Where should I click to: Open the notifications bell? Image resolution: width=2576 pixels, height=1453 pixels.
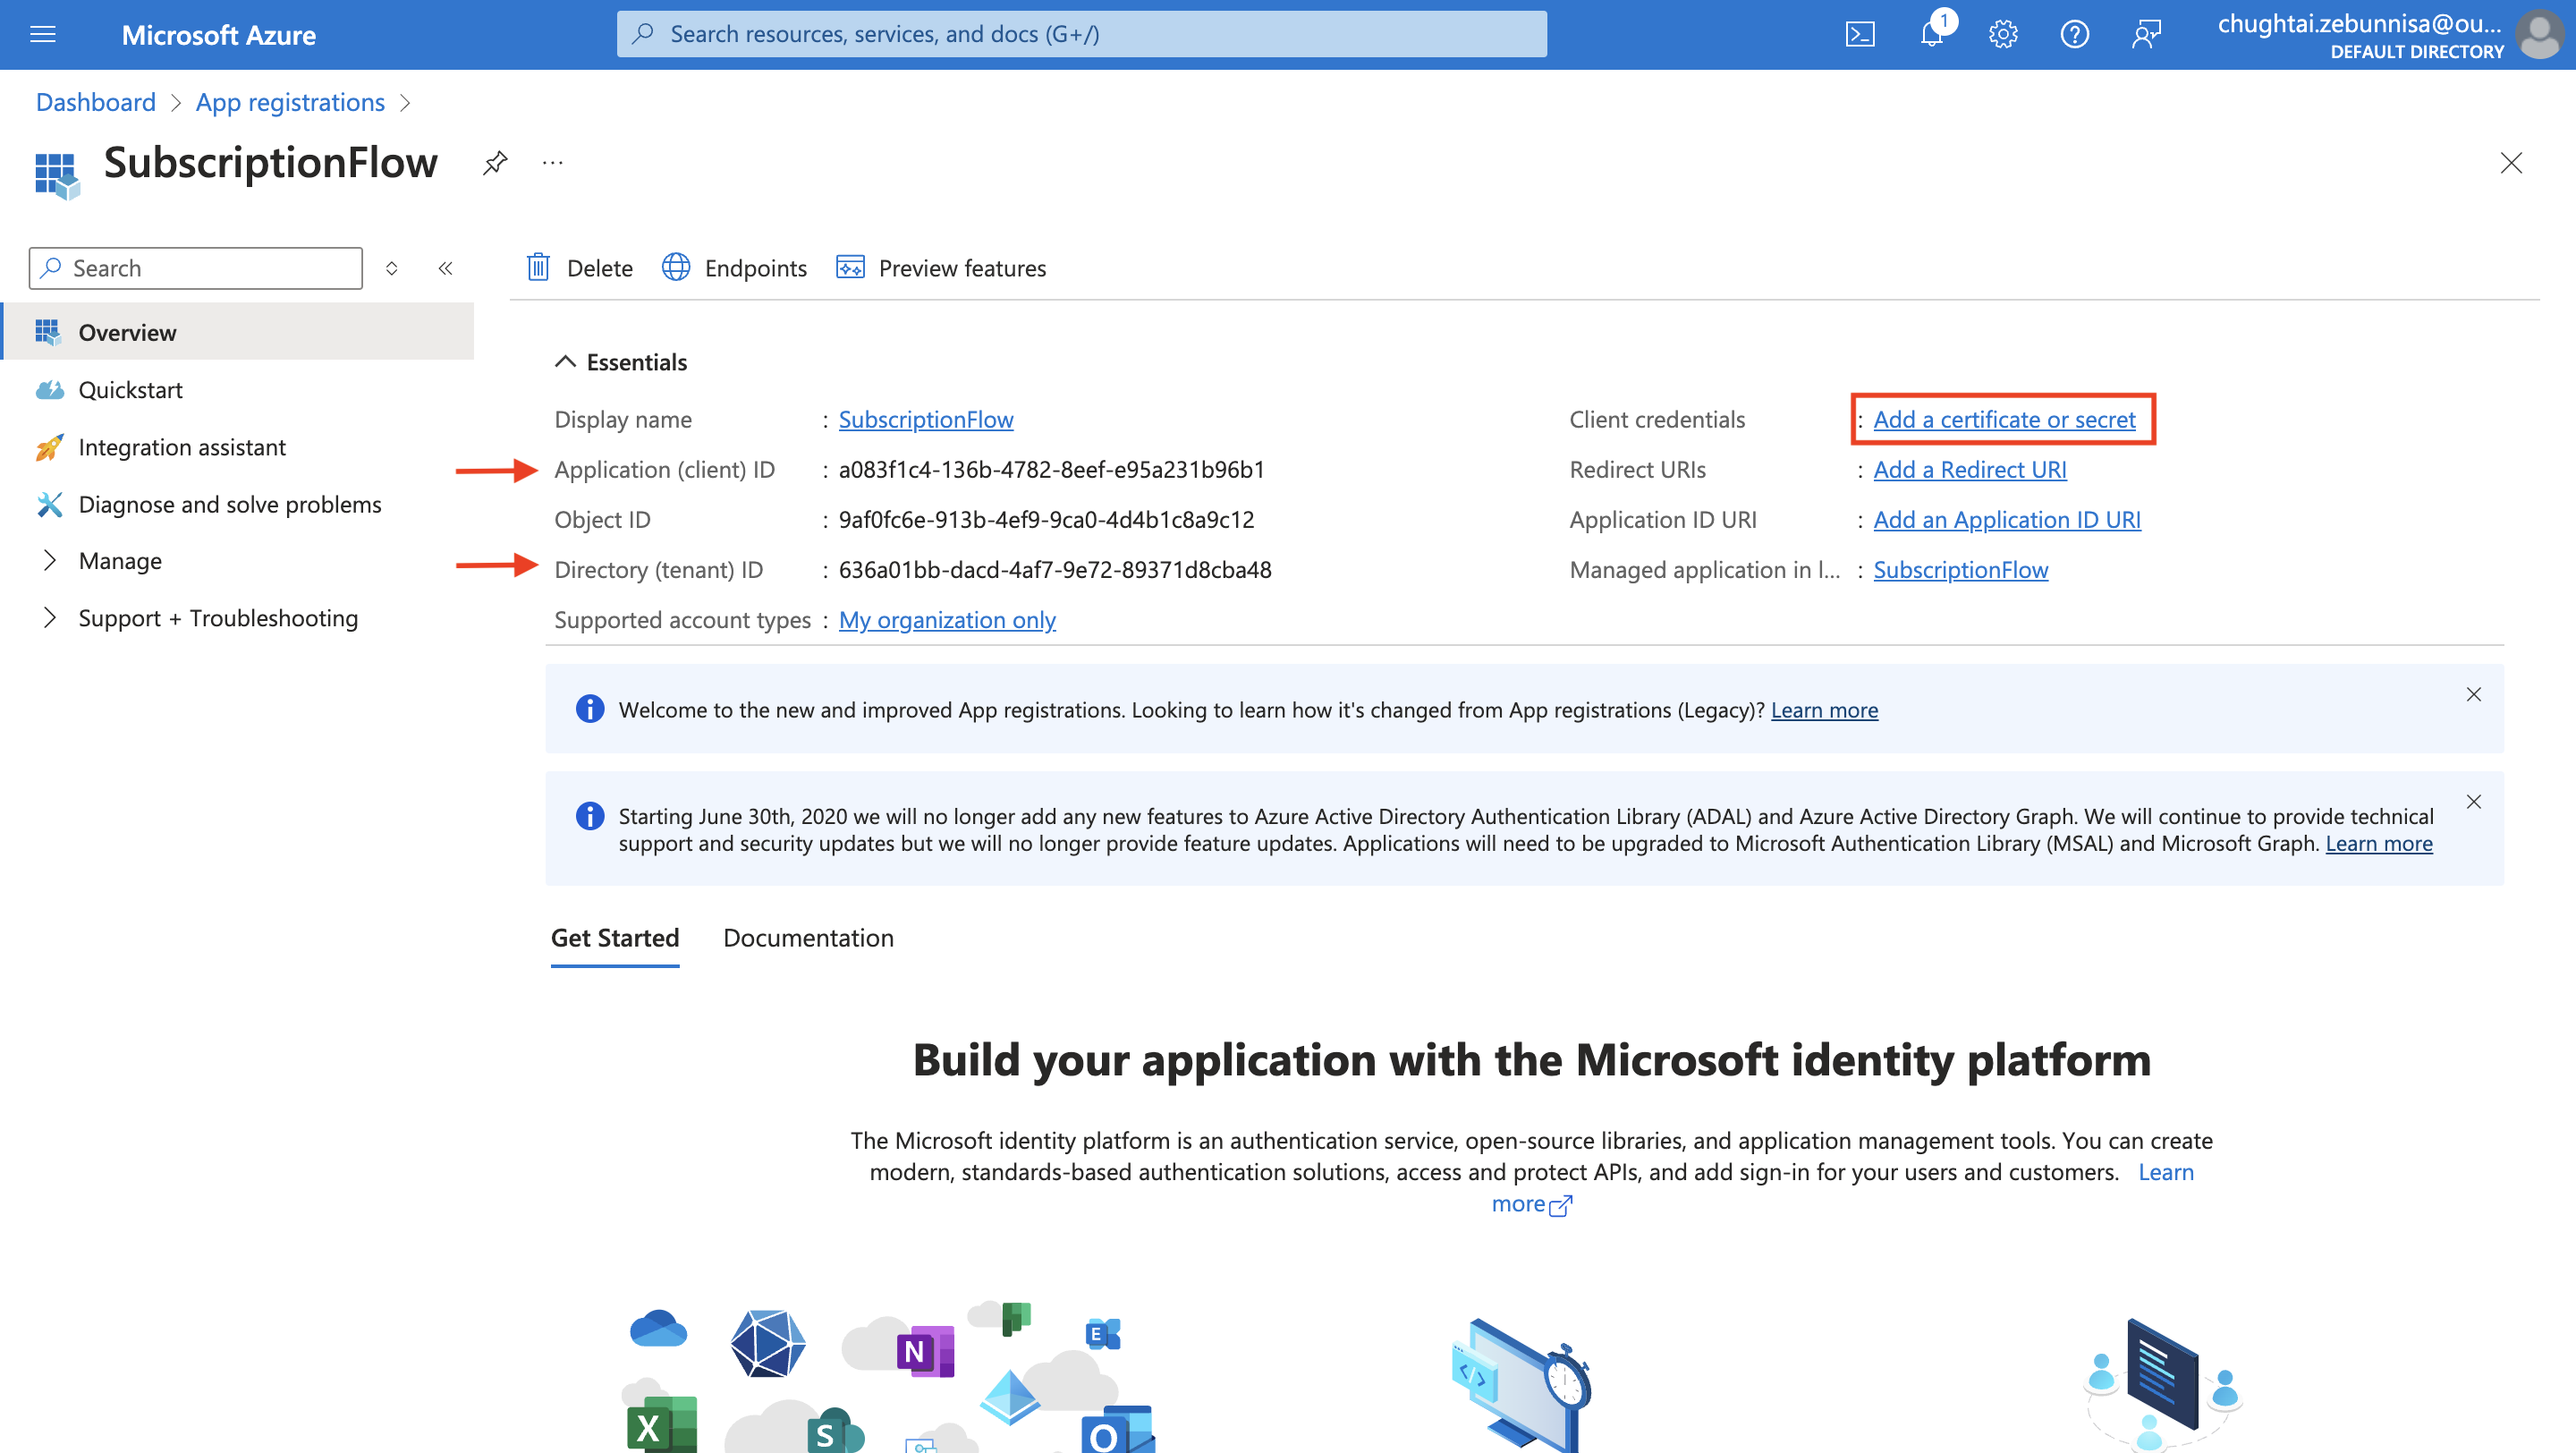(1932, 34)
